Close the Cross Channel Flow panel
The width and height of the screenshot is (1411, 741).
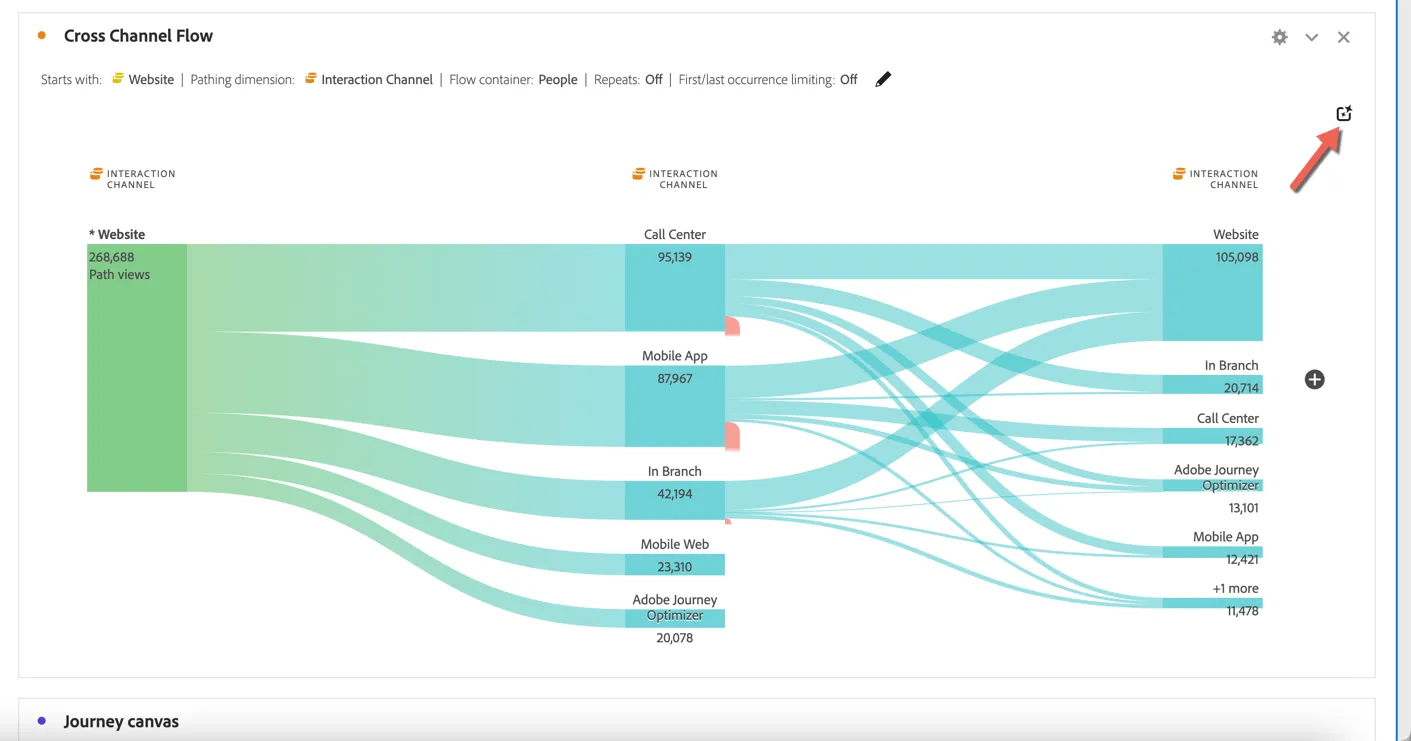pos(1343,37)
